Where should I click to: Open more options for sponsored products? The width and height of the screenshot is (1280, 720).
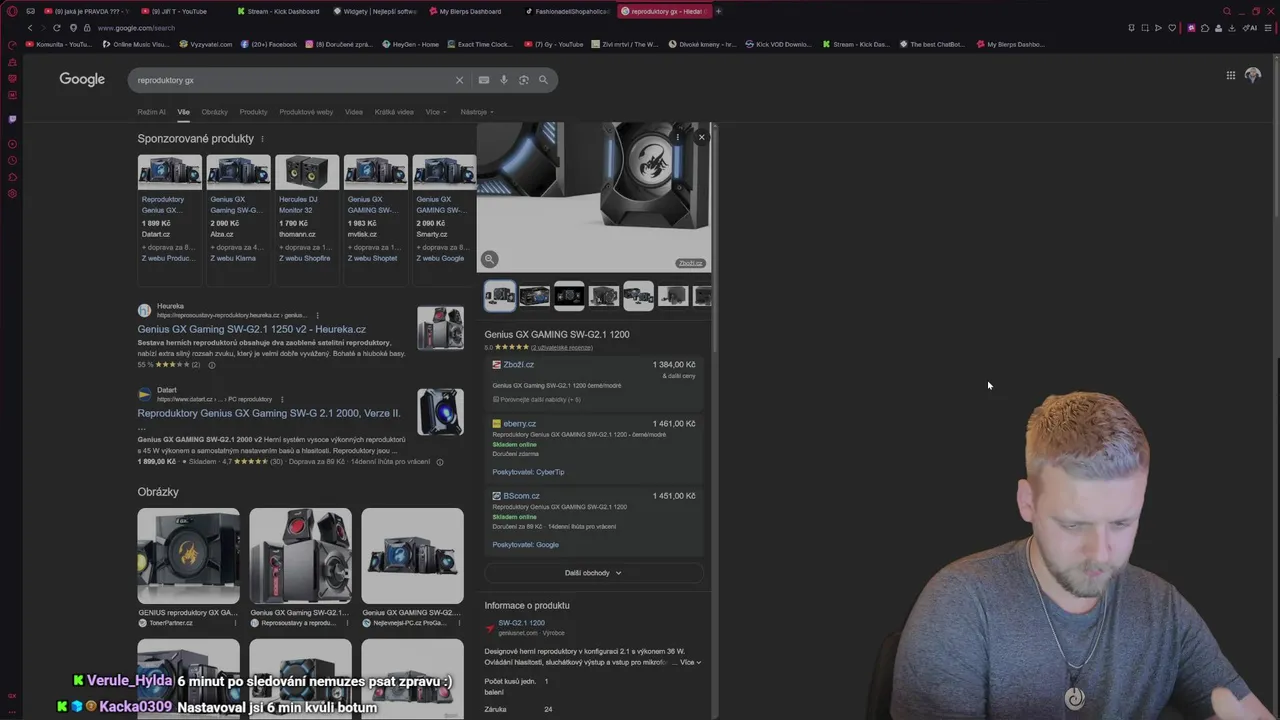(263, 139)
